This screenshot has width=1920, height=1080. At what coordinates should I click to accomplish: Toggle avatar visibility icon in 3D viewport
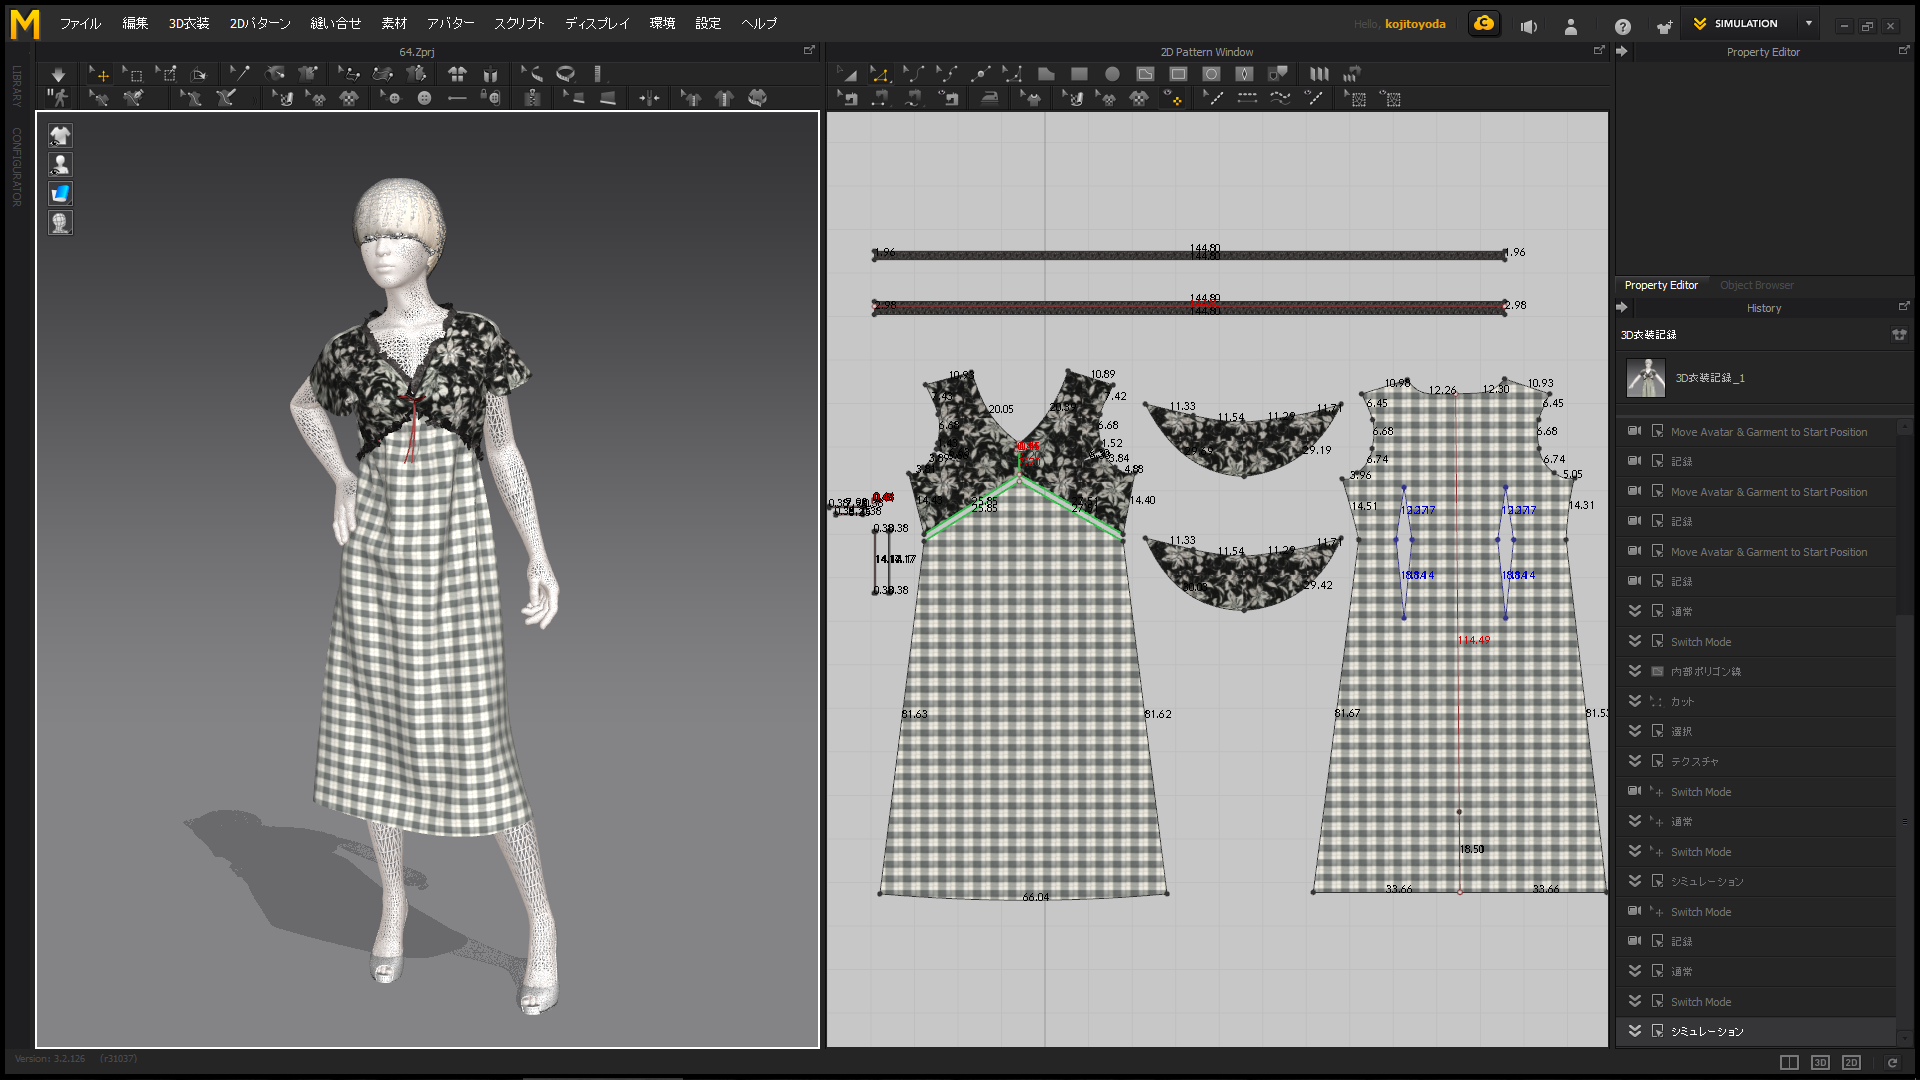pos(60,165)
